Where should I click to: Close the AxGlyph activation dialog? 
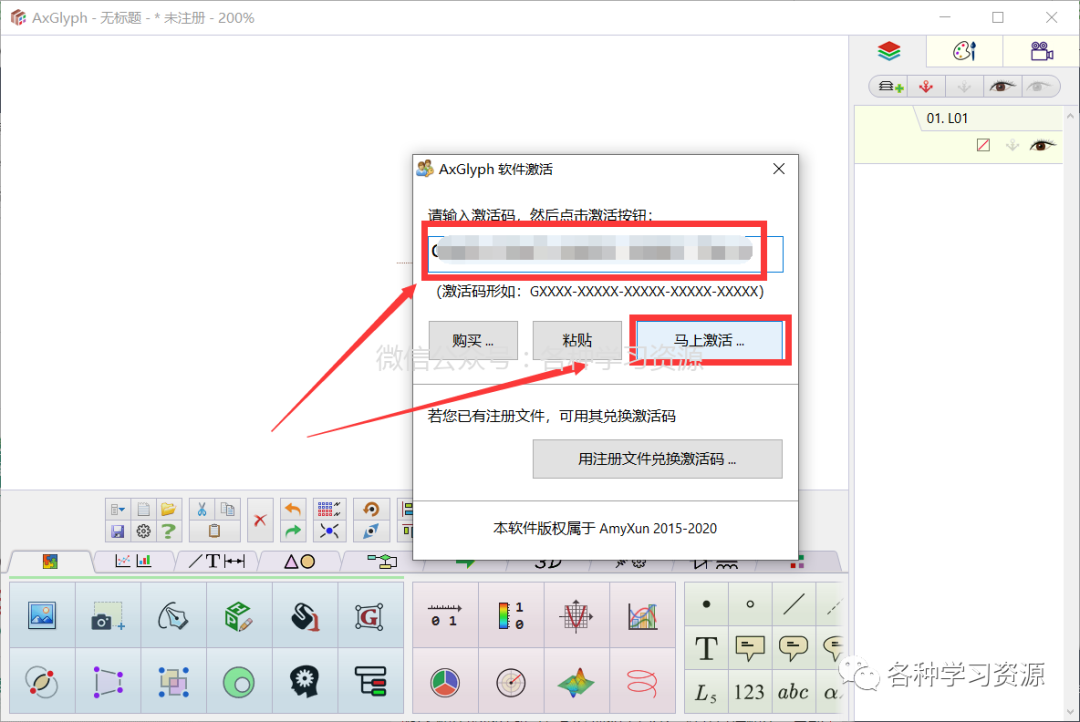click(x=779, y=169)
